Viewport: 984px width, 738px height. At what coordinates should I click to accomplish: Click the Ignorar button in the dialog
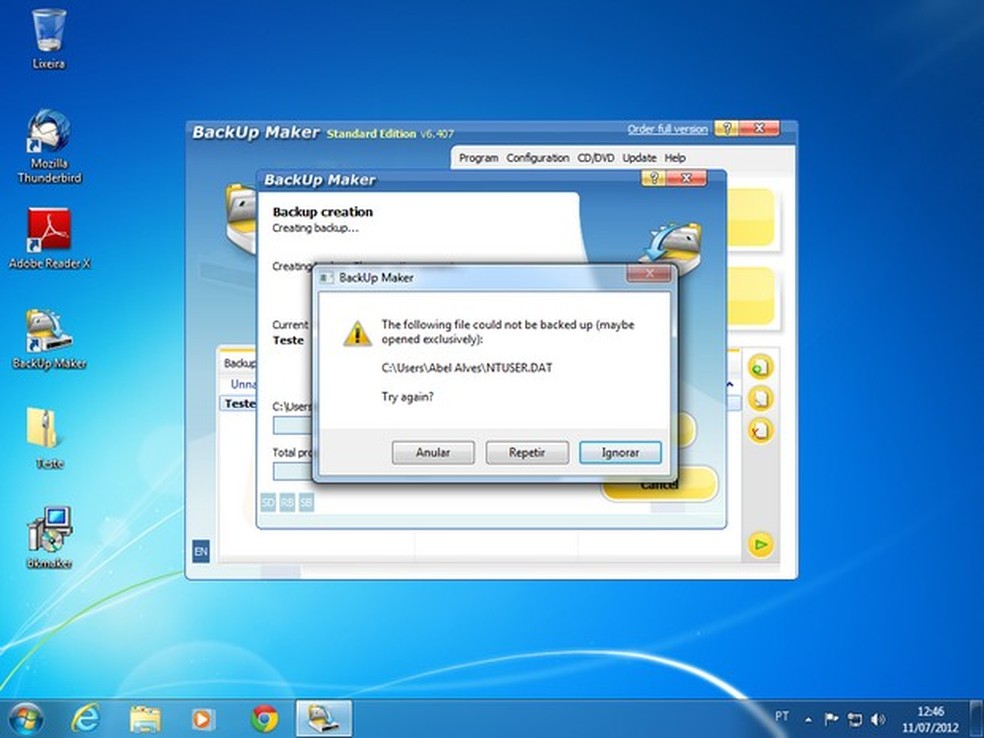pos(620,452)
